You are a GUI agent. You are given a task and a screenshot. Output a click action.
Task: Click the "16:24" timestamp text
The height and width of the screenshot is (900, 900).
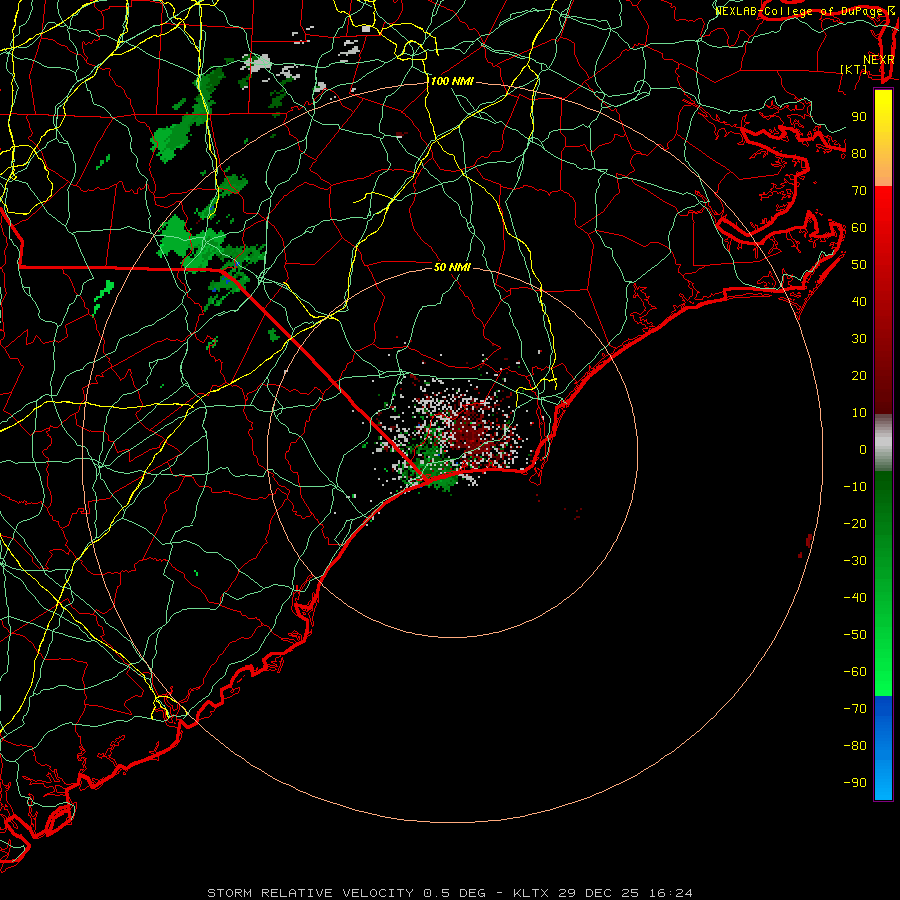click(670, 893)
